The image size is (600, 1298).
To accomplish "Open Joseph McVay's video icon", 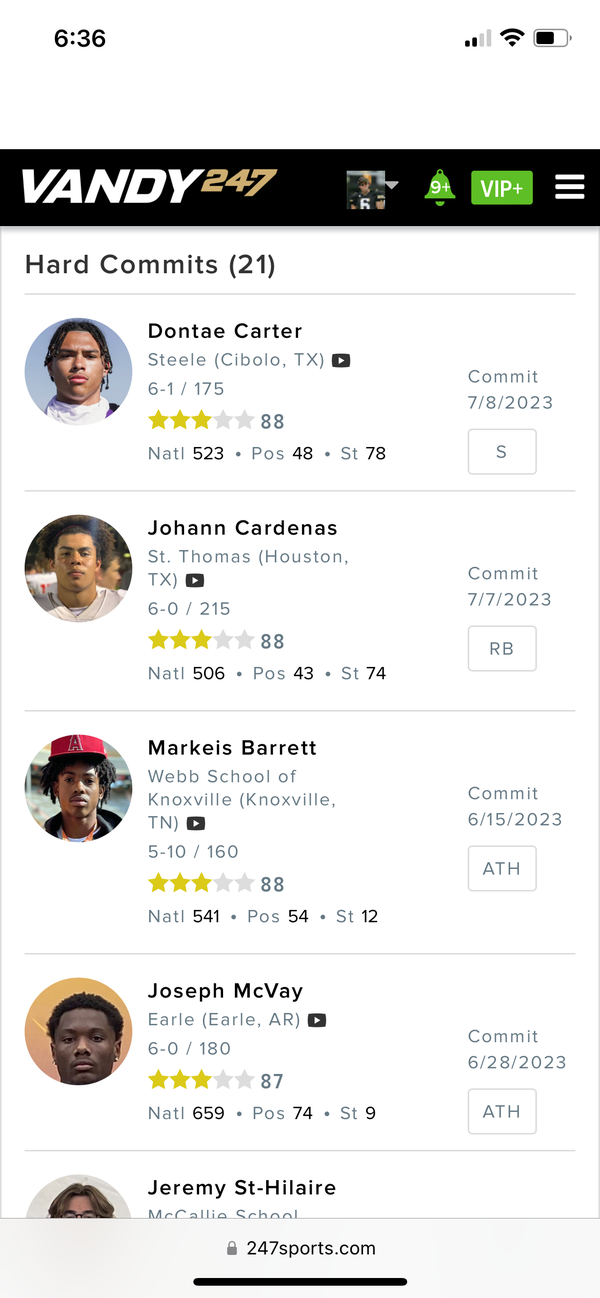I will click(x=317, y=1021).
